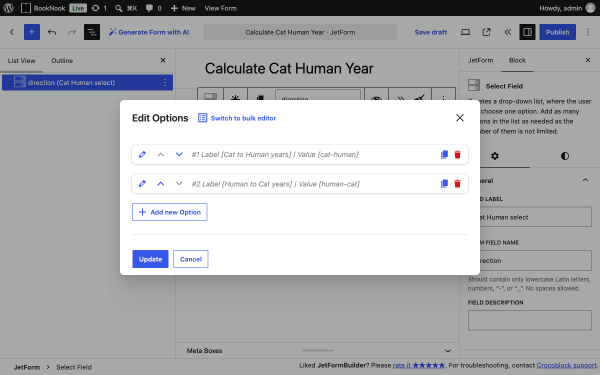This screenshot has height=375, width=600.
Task: Open editor options three-dot menu
Action: (x=588, y=32)
